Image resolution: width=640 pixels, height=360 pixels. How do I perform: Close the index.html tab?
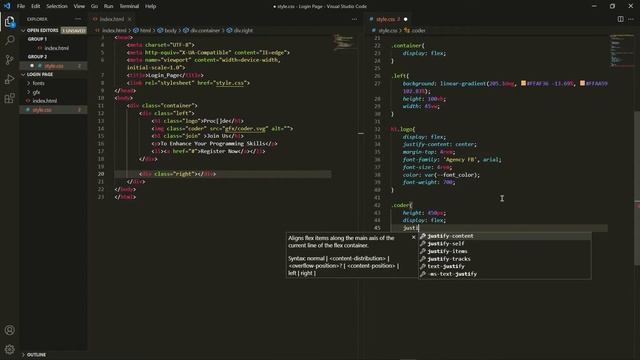pyautogui.click(x=130, y=19)
